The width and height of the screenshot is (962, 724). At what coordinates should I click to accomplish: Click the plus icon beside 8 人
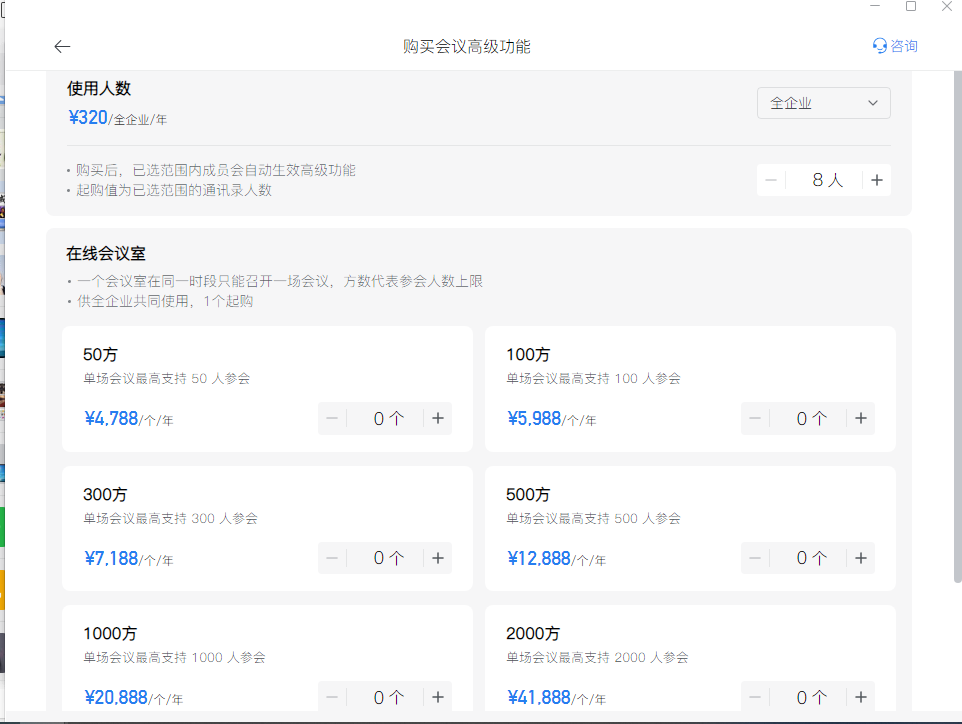[x=876, y=180]
